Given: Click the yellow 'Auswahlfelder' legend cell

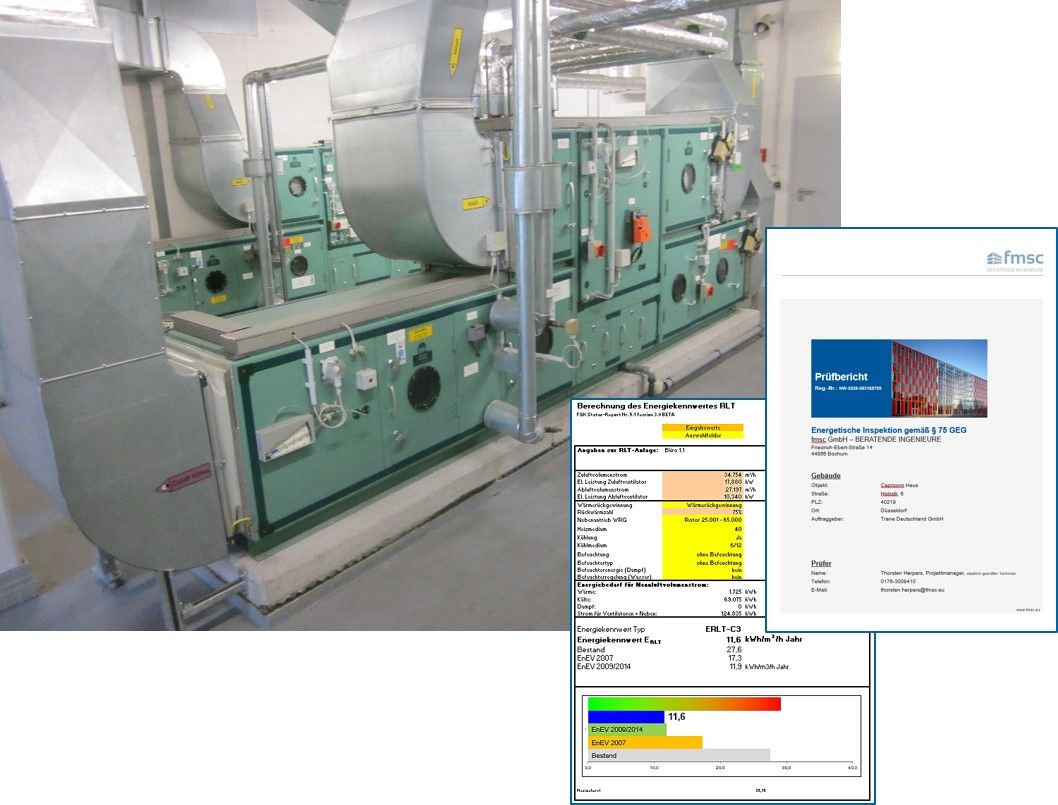Looking at the screenshot, I should click(x=702, y=435).
